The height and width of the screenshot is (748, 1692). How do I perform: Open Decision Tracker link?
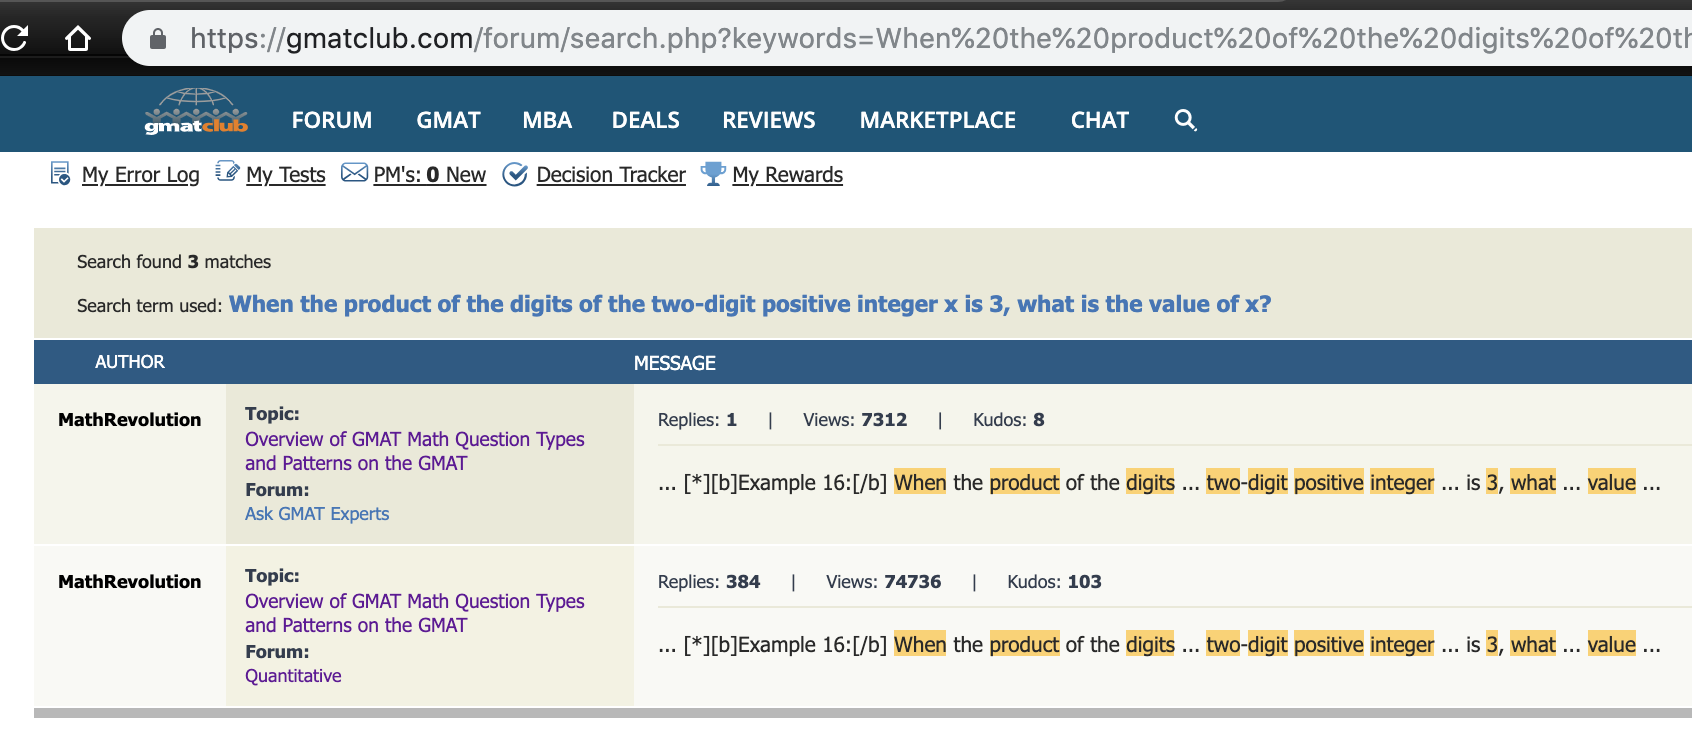pyautogui.click(x=611, y=175)
